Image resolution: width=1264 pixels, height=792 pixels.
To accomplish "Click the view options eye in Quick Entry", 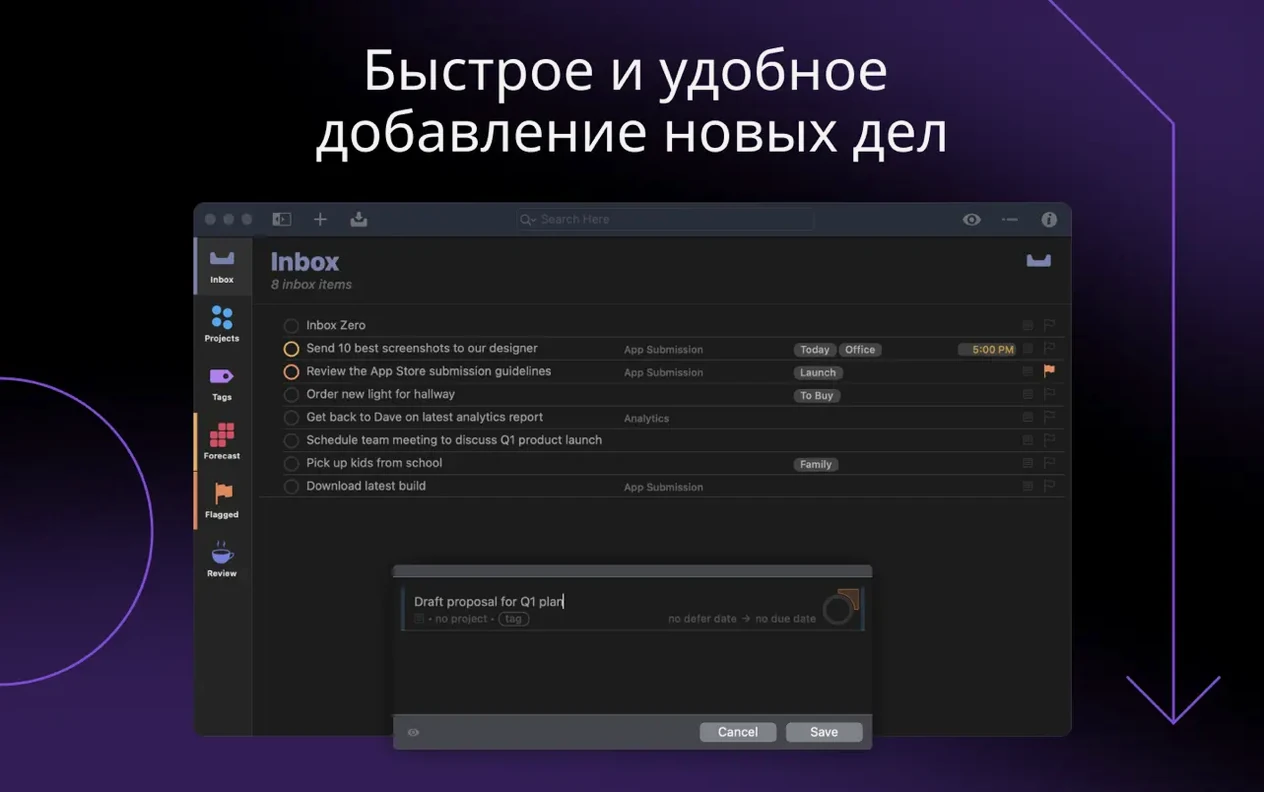I will 413,732.
